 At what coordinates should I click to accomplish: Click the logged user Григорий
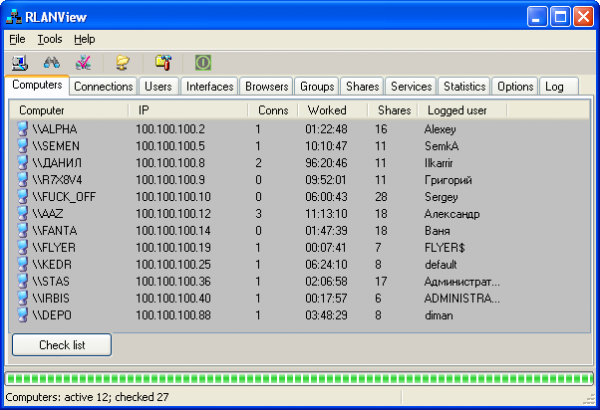coord(448,180)
